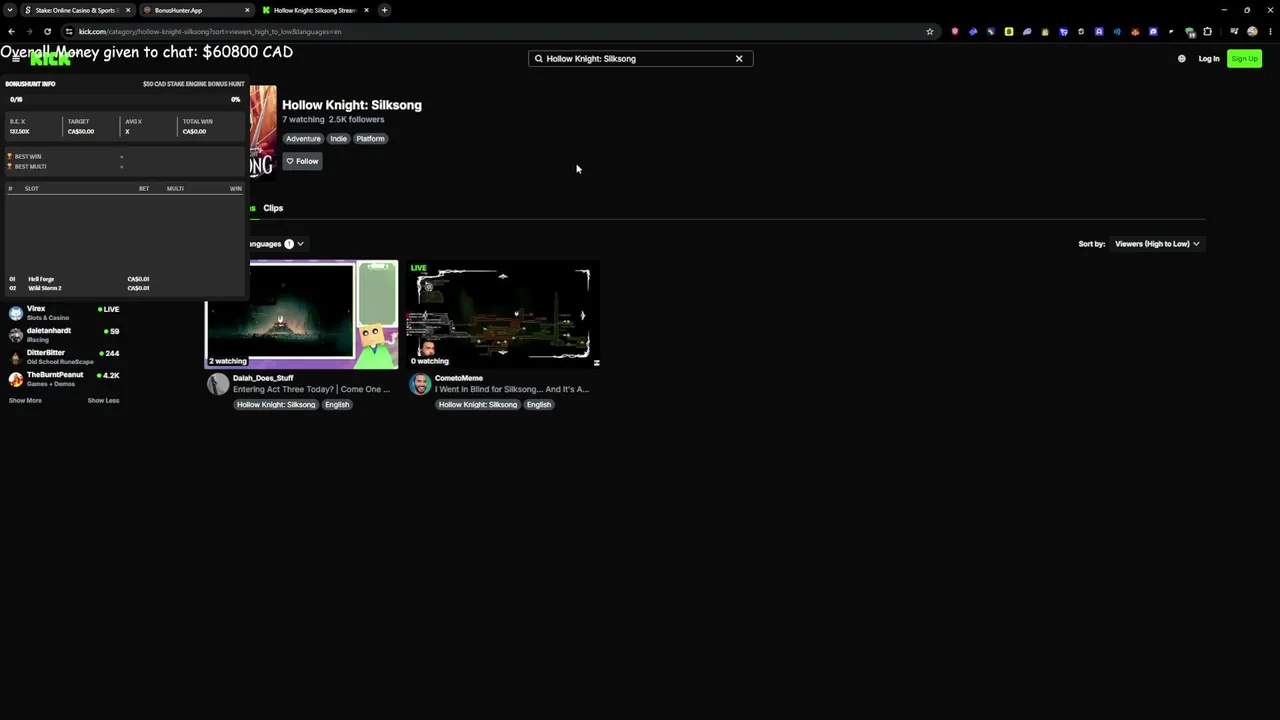
Task: Select the Indie tag
Action: pos(338,139)
